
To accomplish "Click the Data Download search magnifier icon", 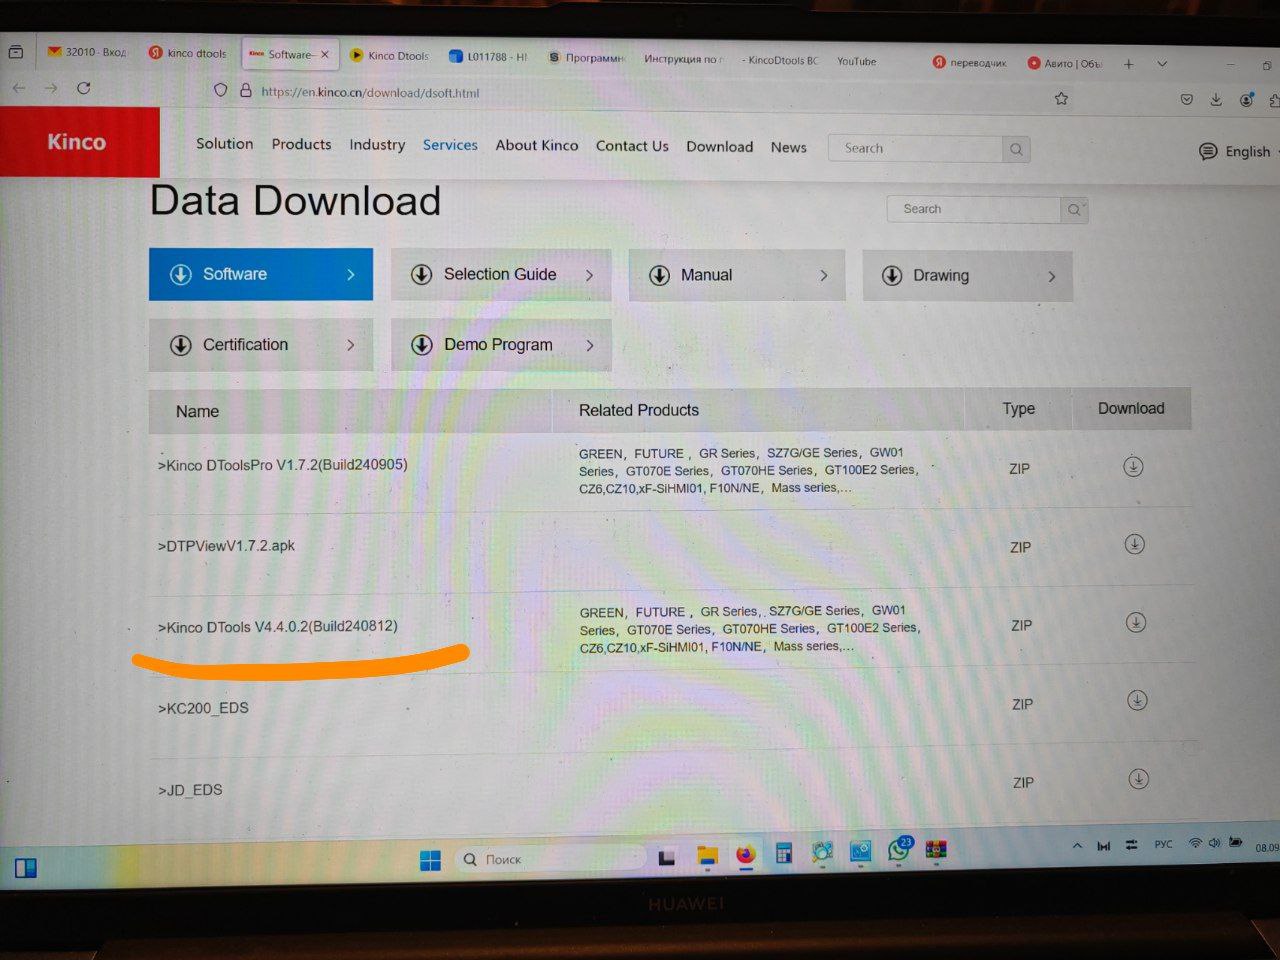I will (x=1074, y=210).
